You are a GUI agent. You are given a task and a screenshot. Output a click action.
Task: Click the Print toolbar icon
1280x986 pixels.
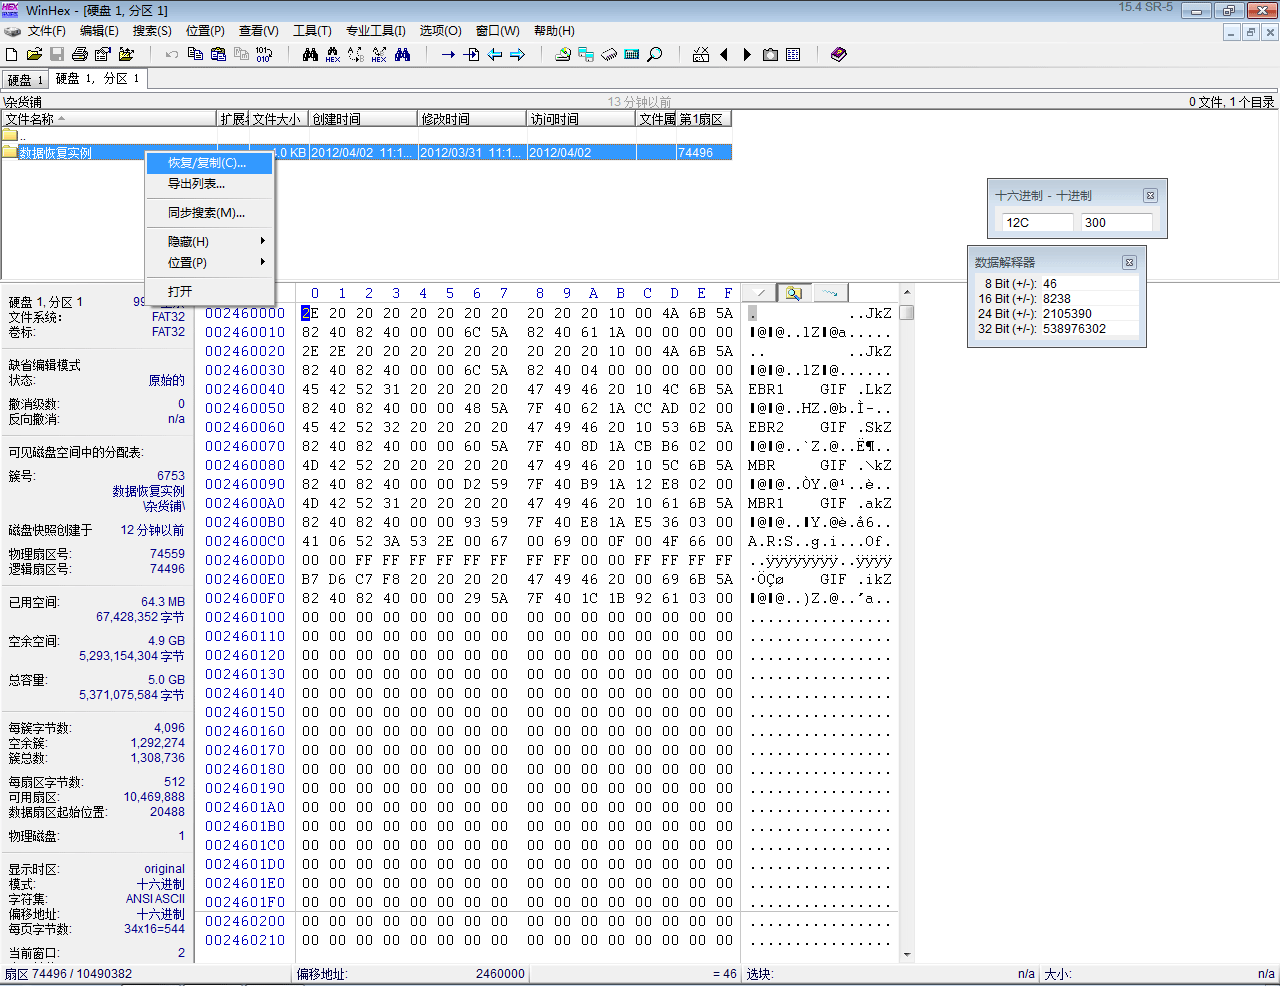click(80, 54)
